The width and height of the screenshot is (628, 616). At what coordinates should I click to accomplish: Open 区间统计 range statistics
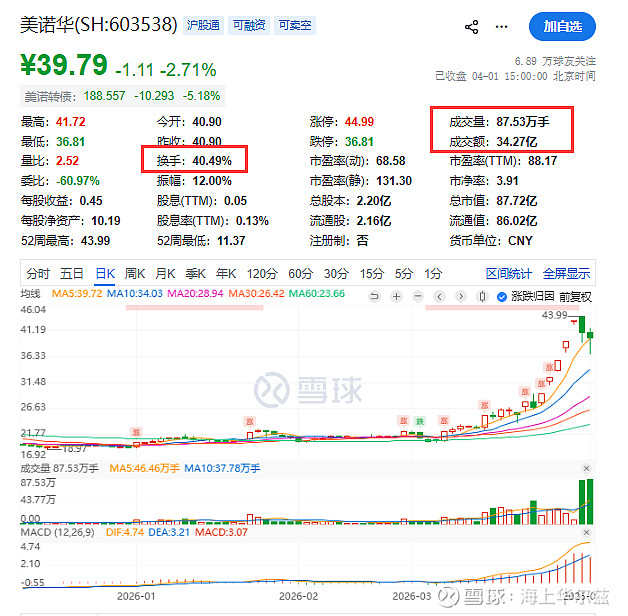[509, 274]
